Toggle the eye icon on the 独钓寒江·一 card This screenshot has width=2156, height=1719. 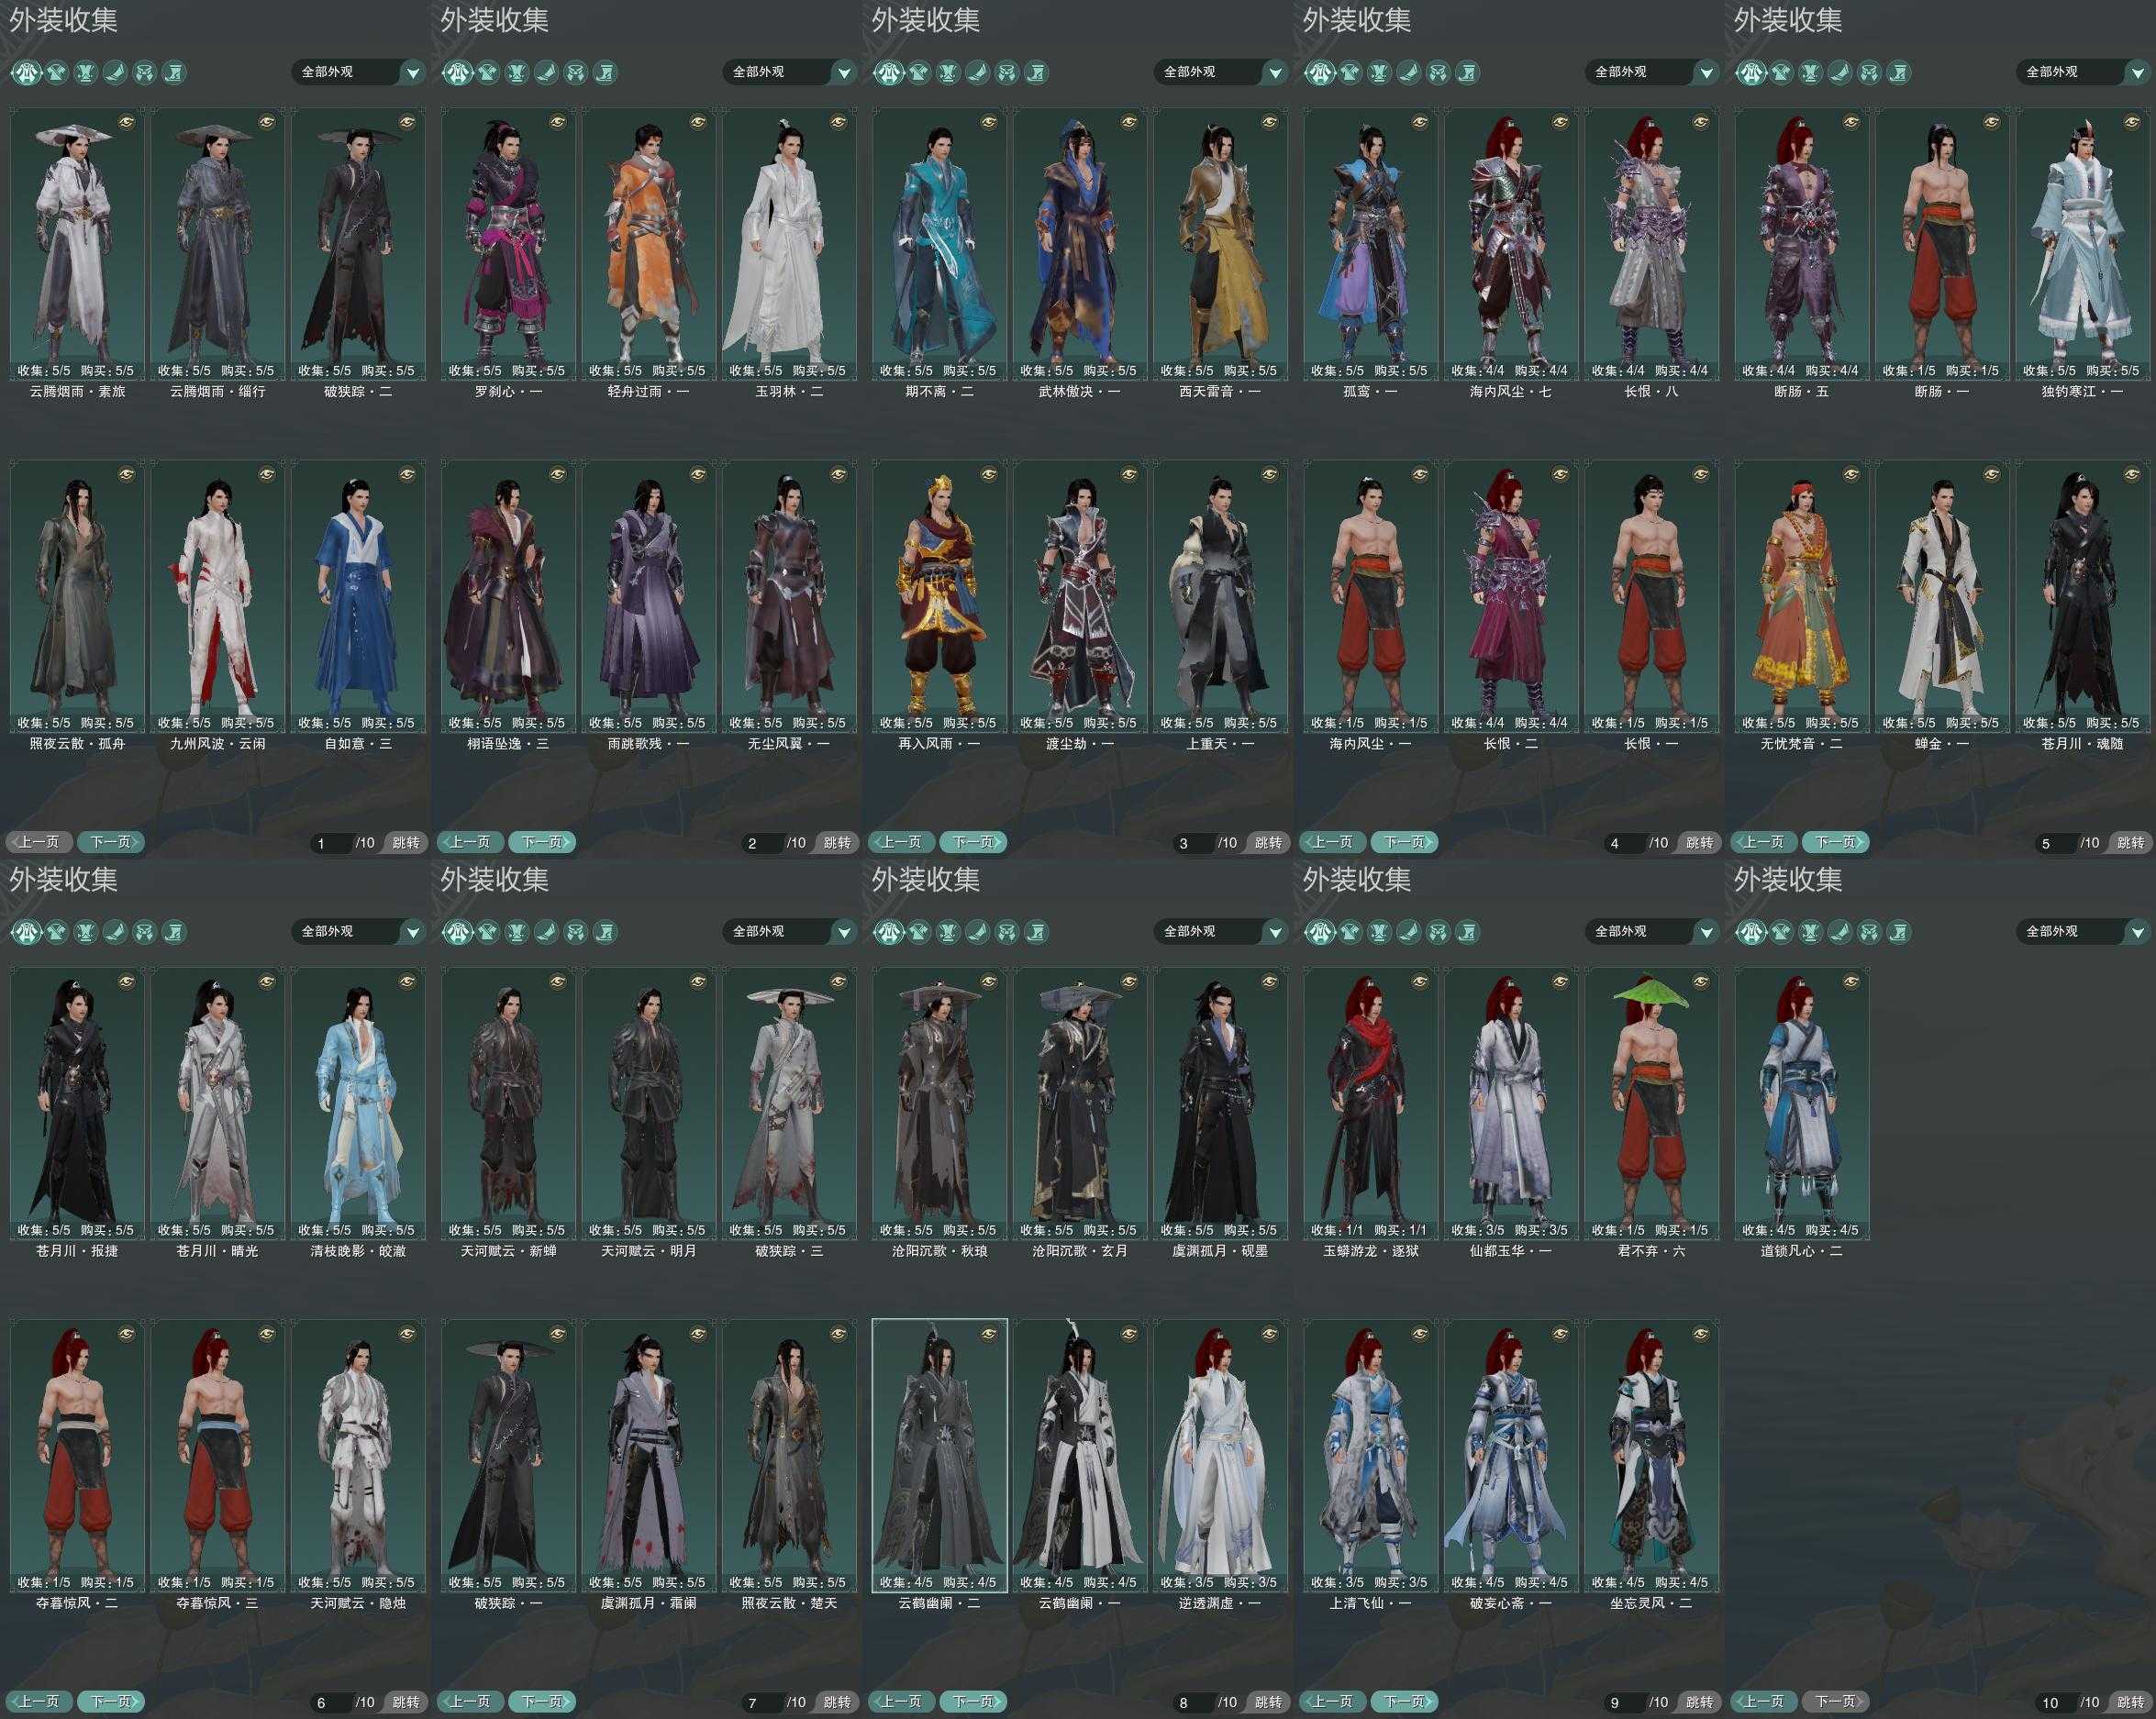[x=2132, y=122]
